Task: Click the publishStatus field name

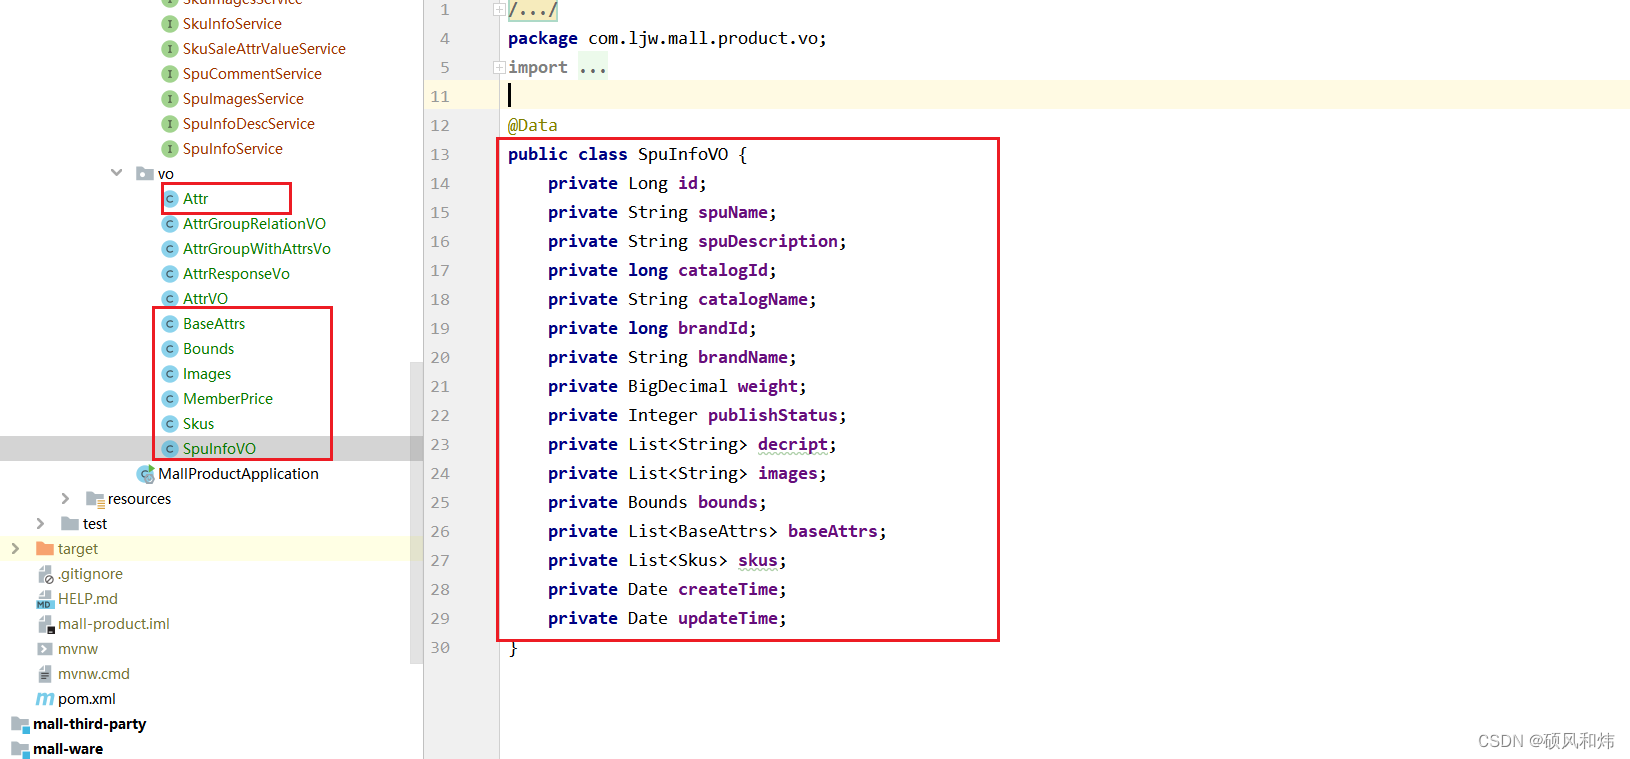Action: pos(773,416)
